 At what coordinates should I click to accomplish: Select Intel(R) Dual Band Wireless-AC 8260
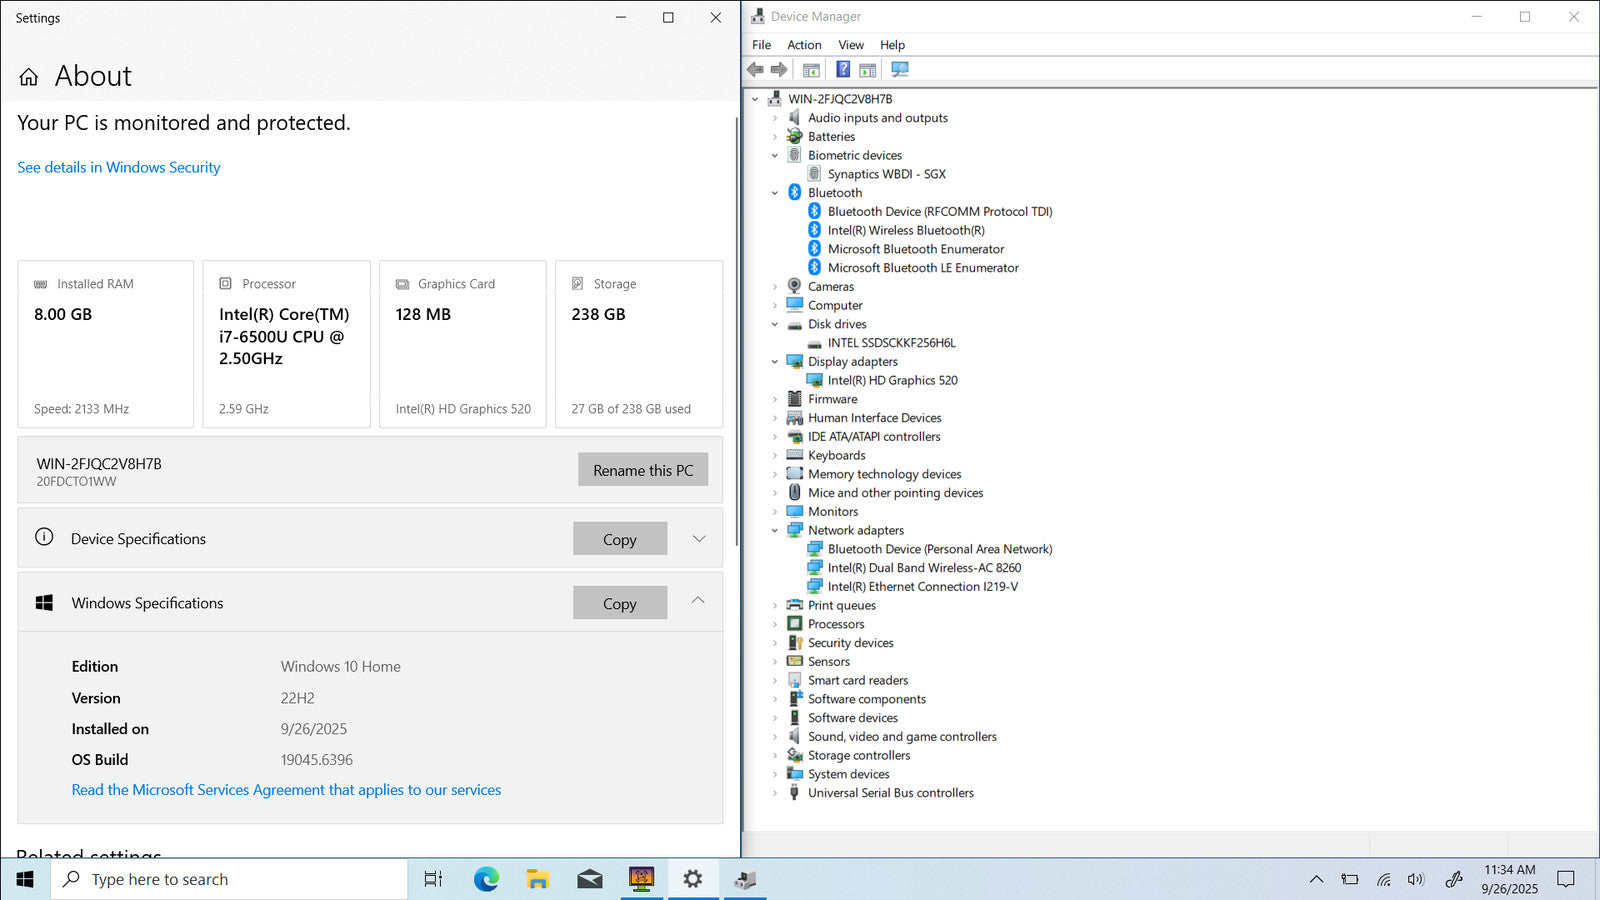924,568
